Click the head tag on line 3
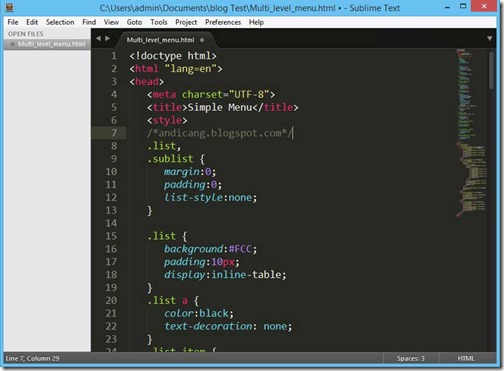The height and width of the screenshot is (371, 504). click(147, 82)
